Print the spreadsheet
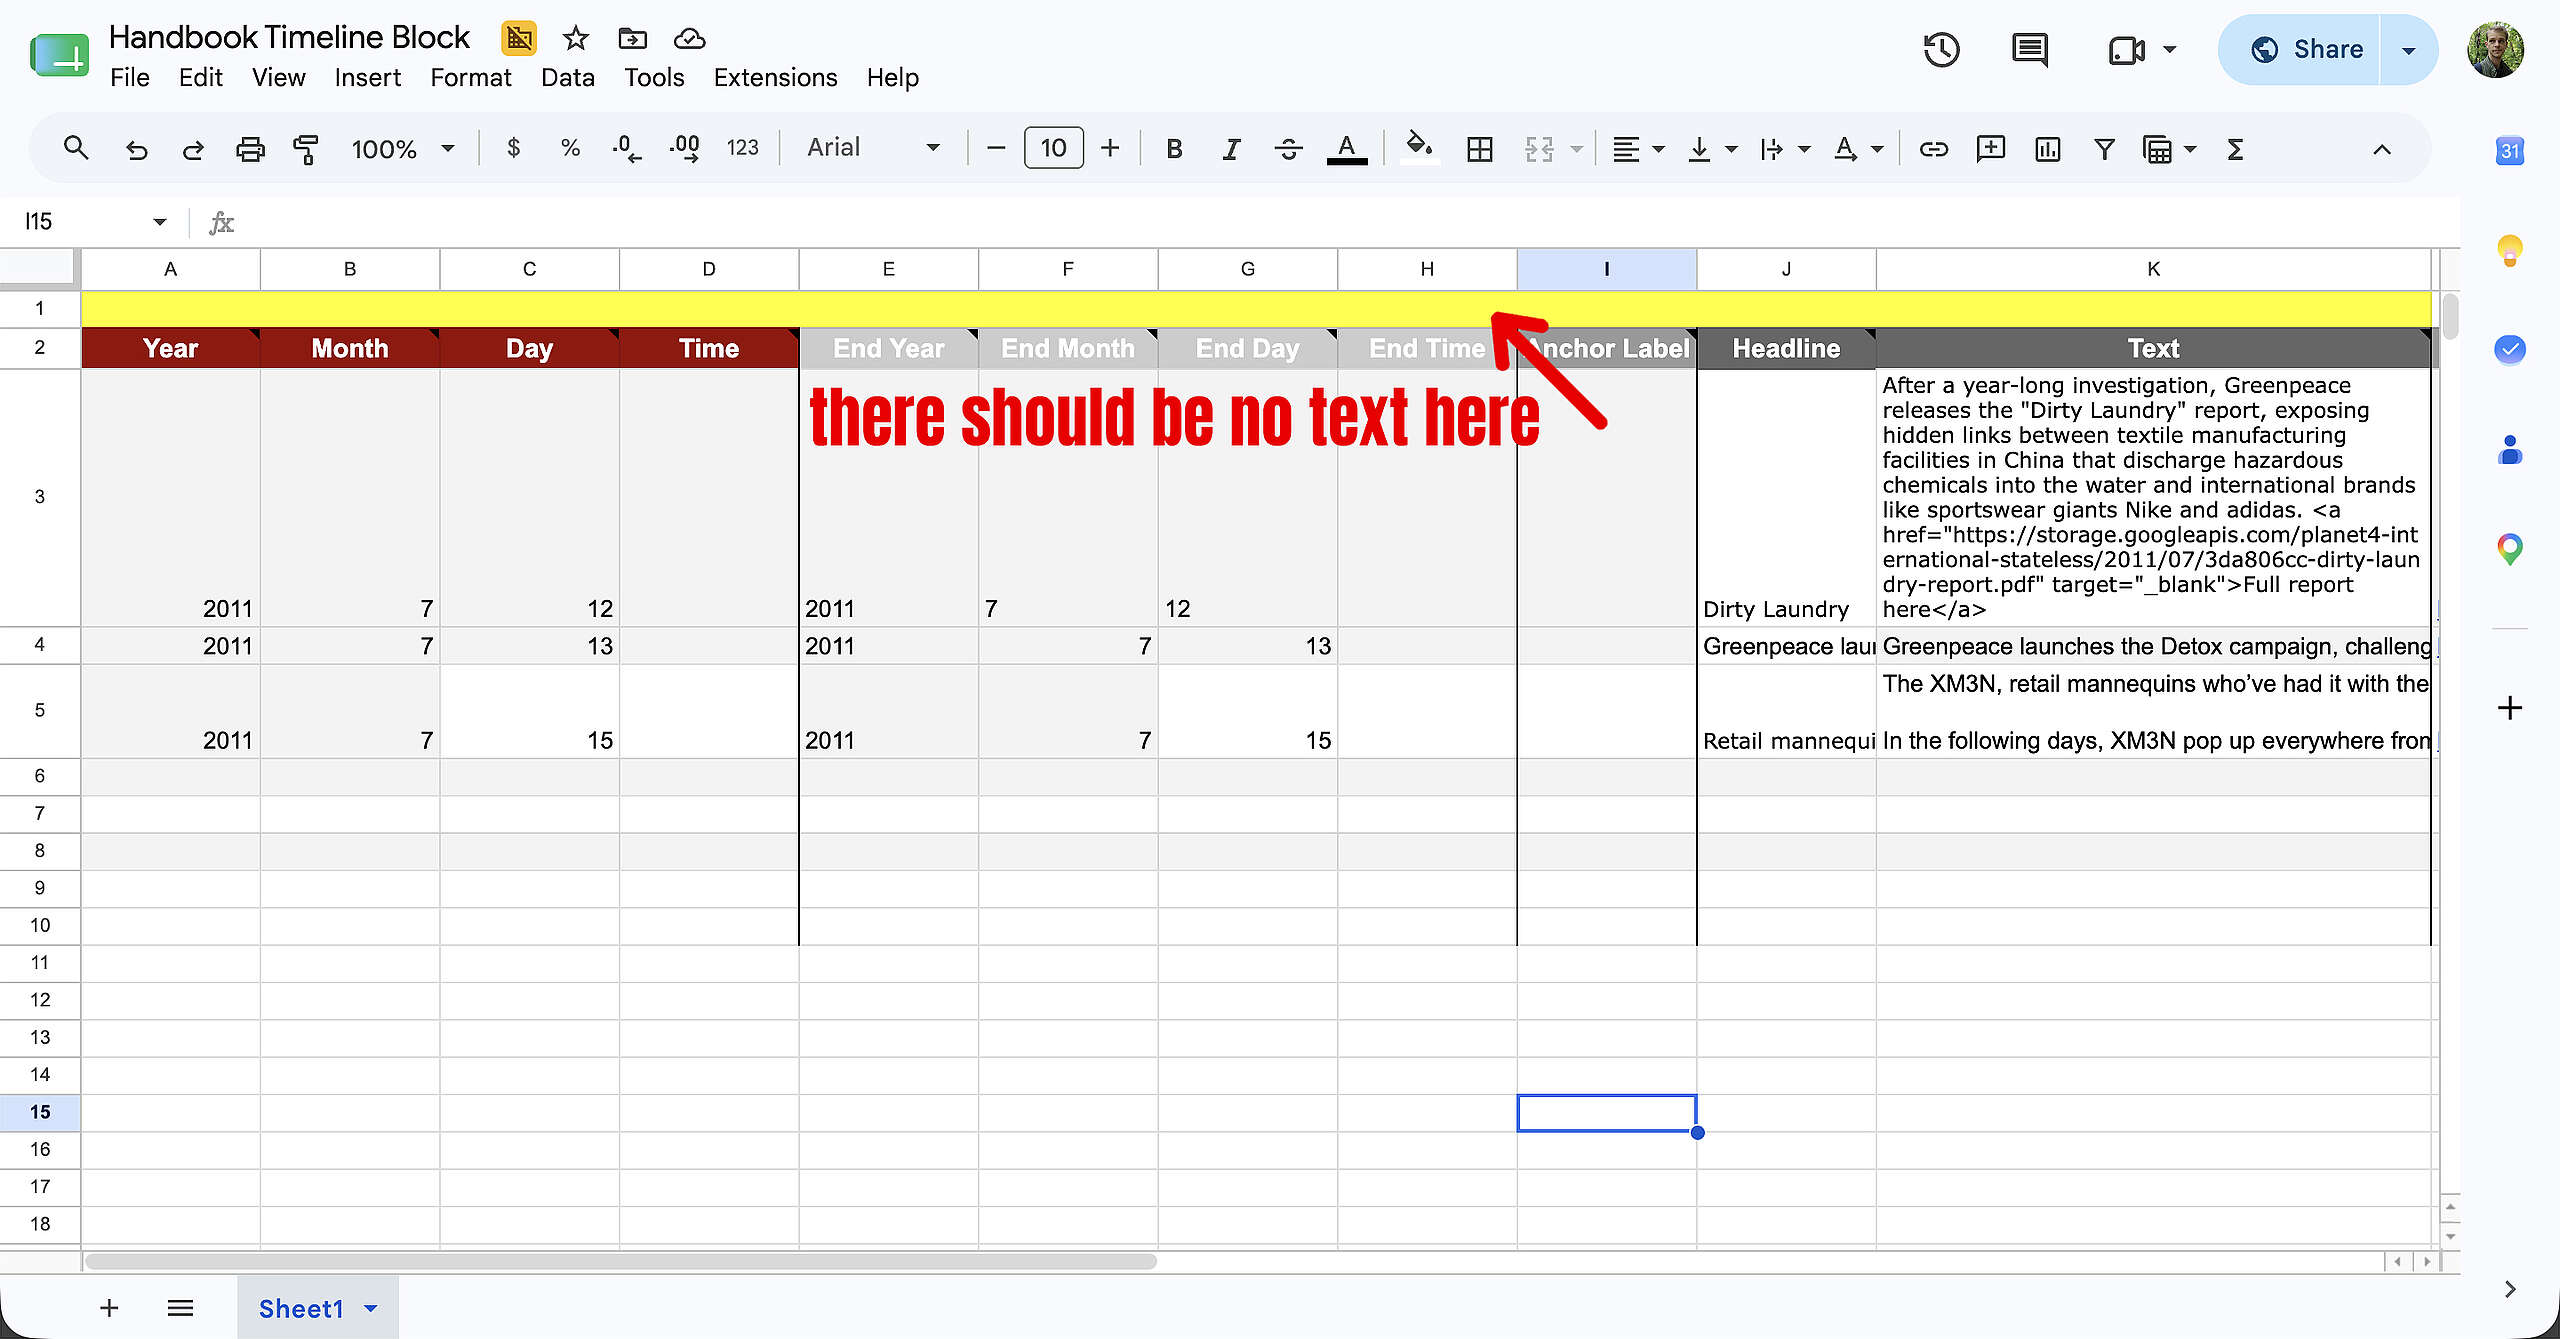 pyautogui.click(x=250, y=149)
